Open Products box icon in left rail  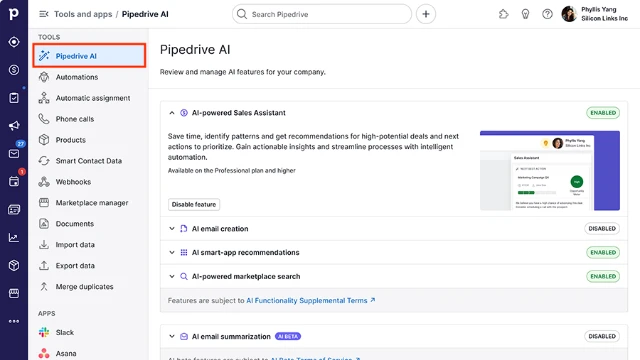tap(14, 265)
